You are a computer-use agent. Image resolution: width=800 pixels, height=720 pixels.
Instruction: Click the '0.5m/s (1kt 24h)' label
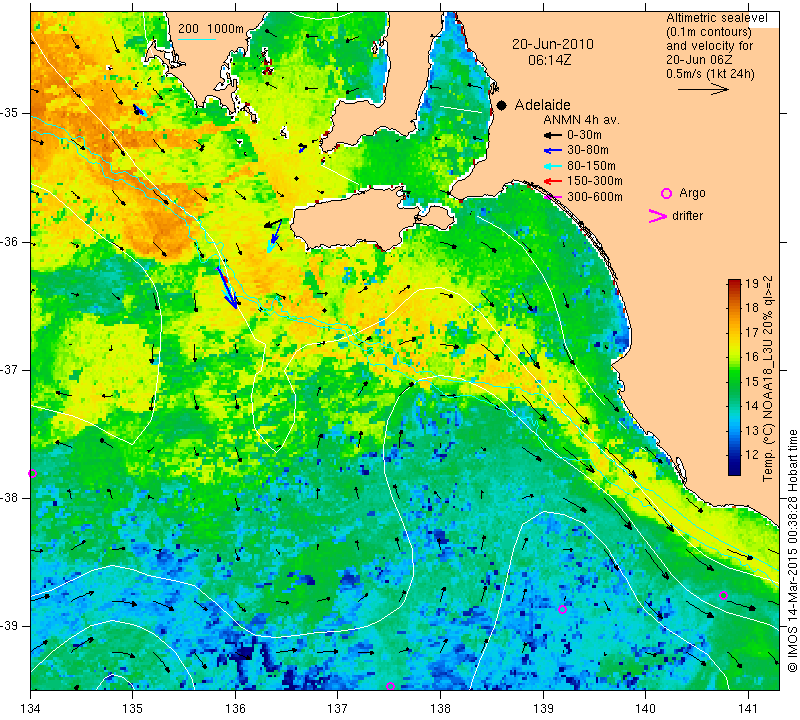pos(710,73)
